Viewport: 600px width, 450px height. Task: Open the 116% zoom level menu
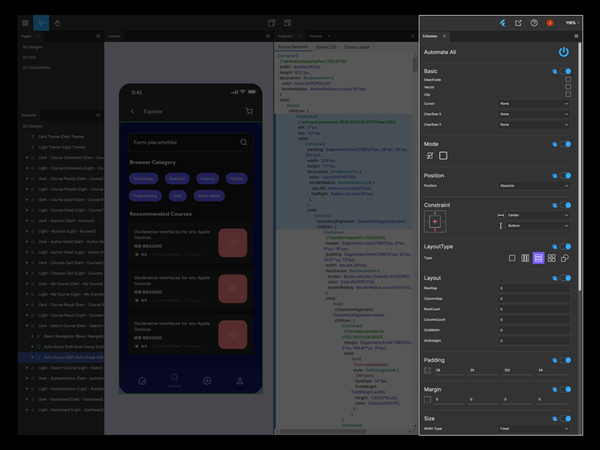pos(571,22)
